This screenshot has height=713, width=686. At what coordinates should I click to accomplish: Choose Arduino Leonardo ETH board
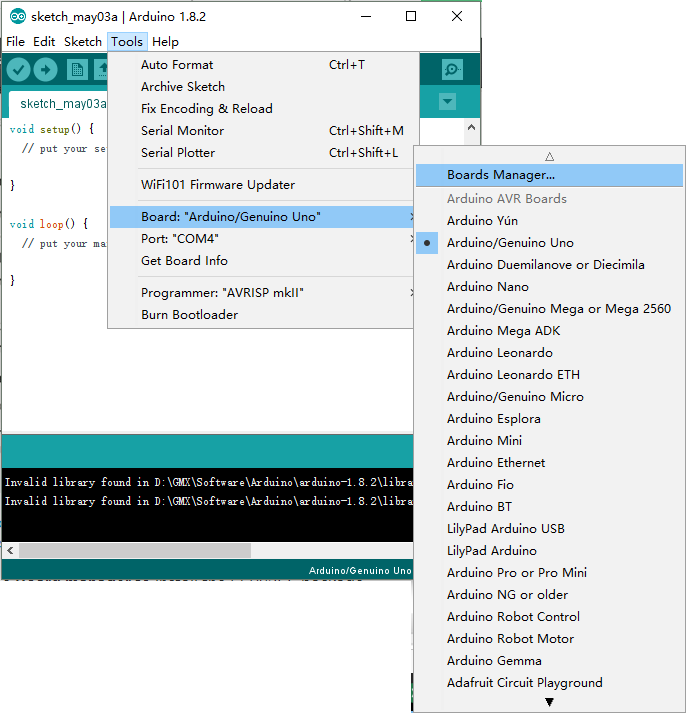pyautogui.click(x=549, y=375)
